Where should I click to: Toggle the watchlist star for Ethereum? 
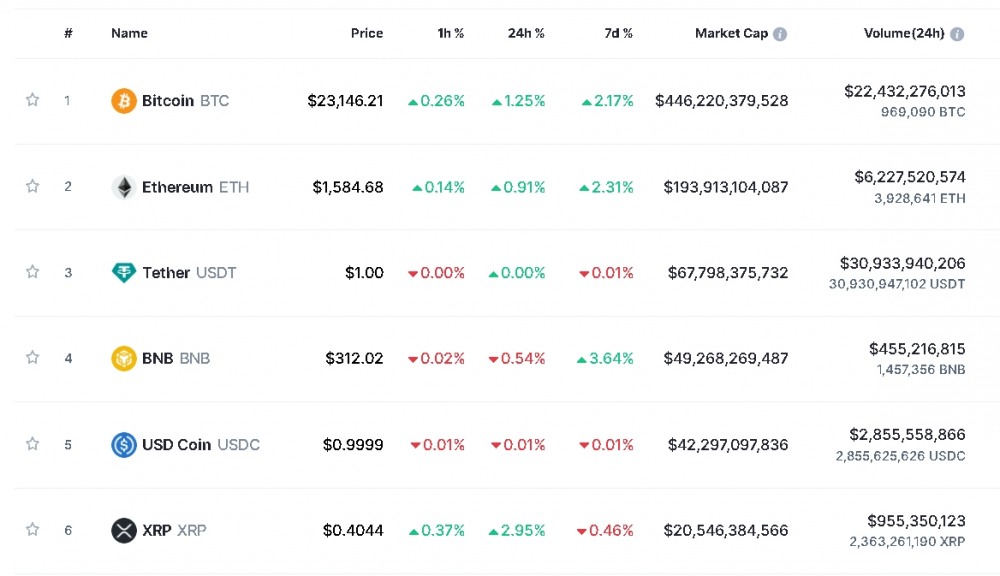[33, 186]
